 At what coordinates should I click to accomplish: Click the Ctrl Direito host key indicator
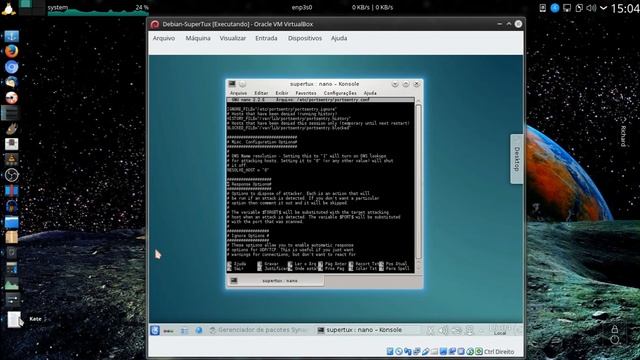tap(498, 351)
